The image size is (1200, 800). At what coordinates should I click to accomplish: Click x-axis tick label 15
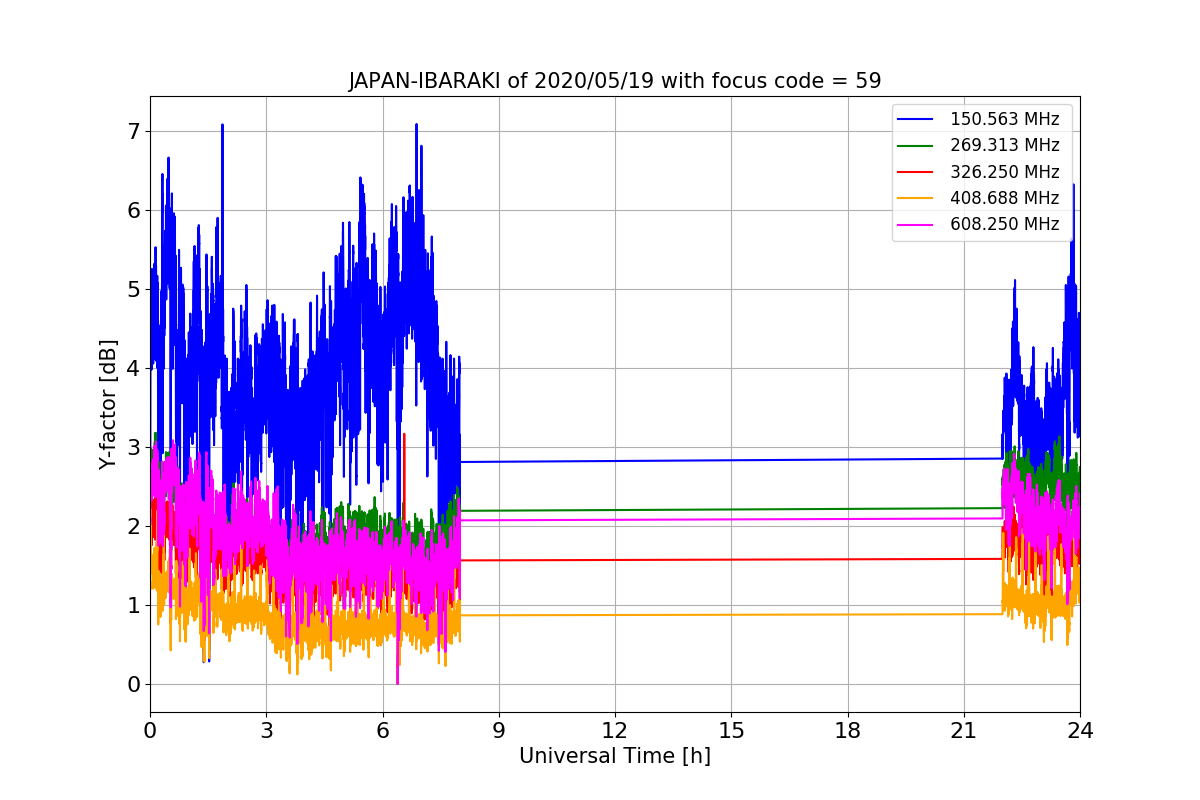click(x=731, y=731)
